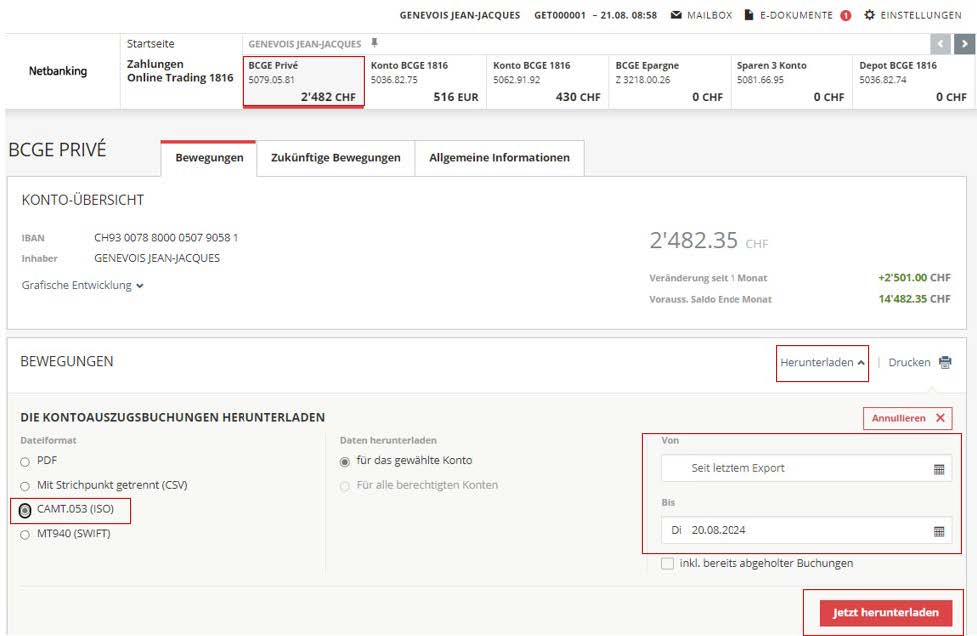The image size is (977, 636).
Task: Open E-Dokumente link
Action: click(x=796, y=15)
